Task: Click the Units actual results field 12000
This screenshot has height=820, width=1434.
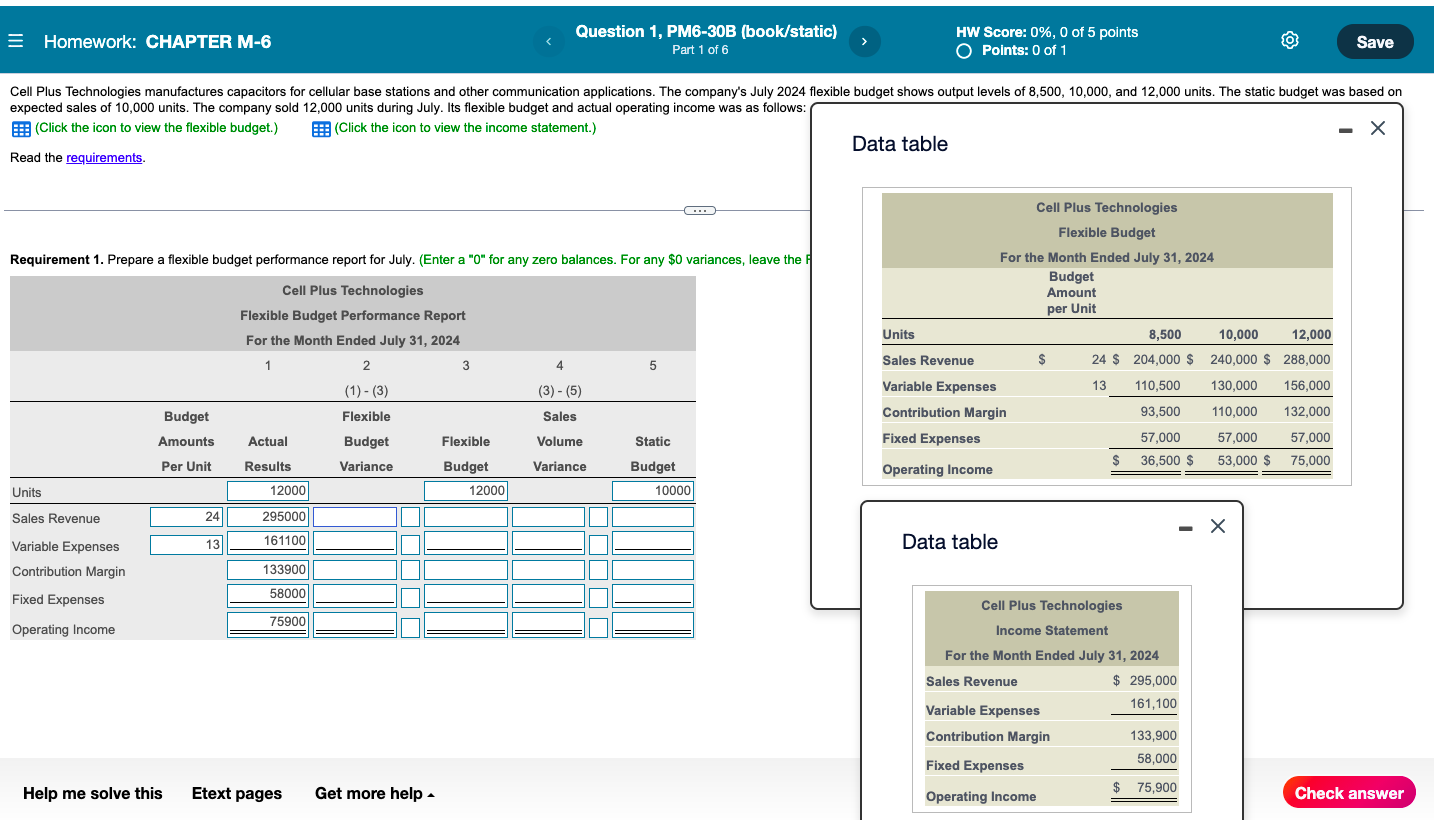Action: pyautogui.click(x=268, y=491)
